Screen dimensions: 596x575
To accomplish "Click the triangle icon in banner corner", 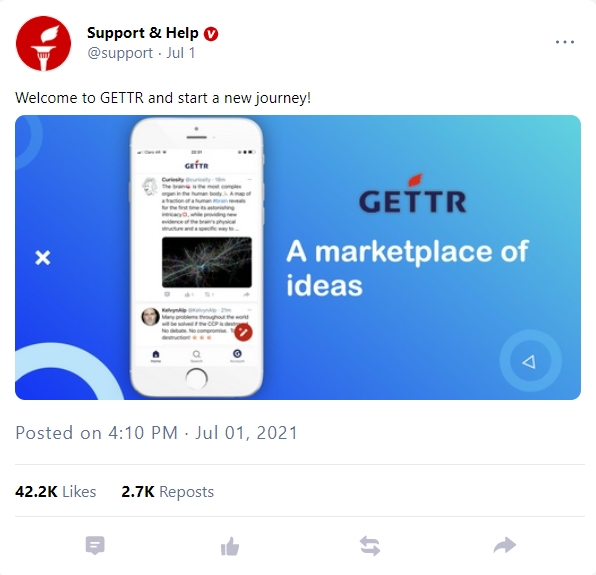I will pyautogui.click(x=529, y=361).
